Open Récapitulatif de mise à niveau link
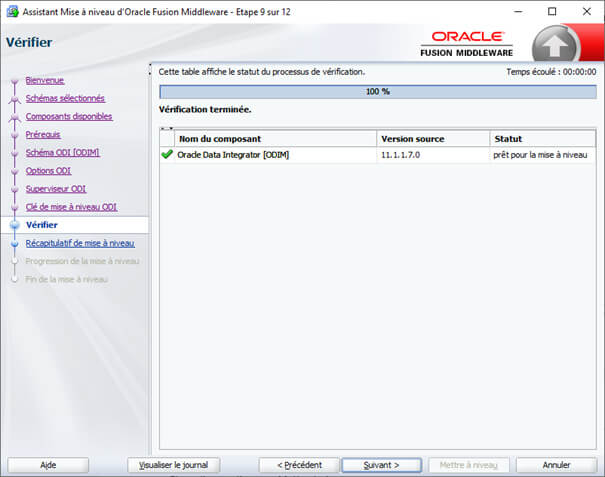This screenshot has width=605, height=477. [x=80, y=243]
